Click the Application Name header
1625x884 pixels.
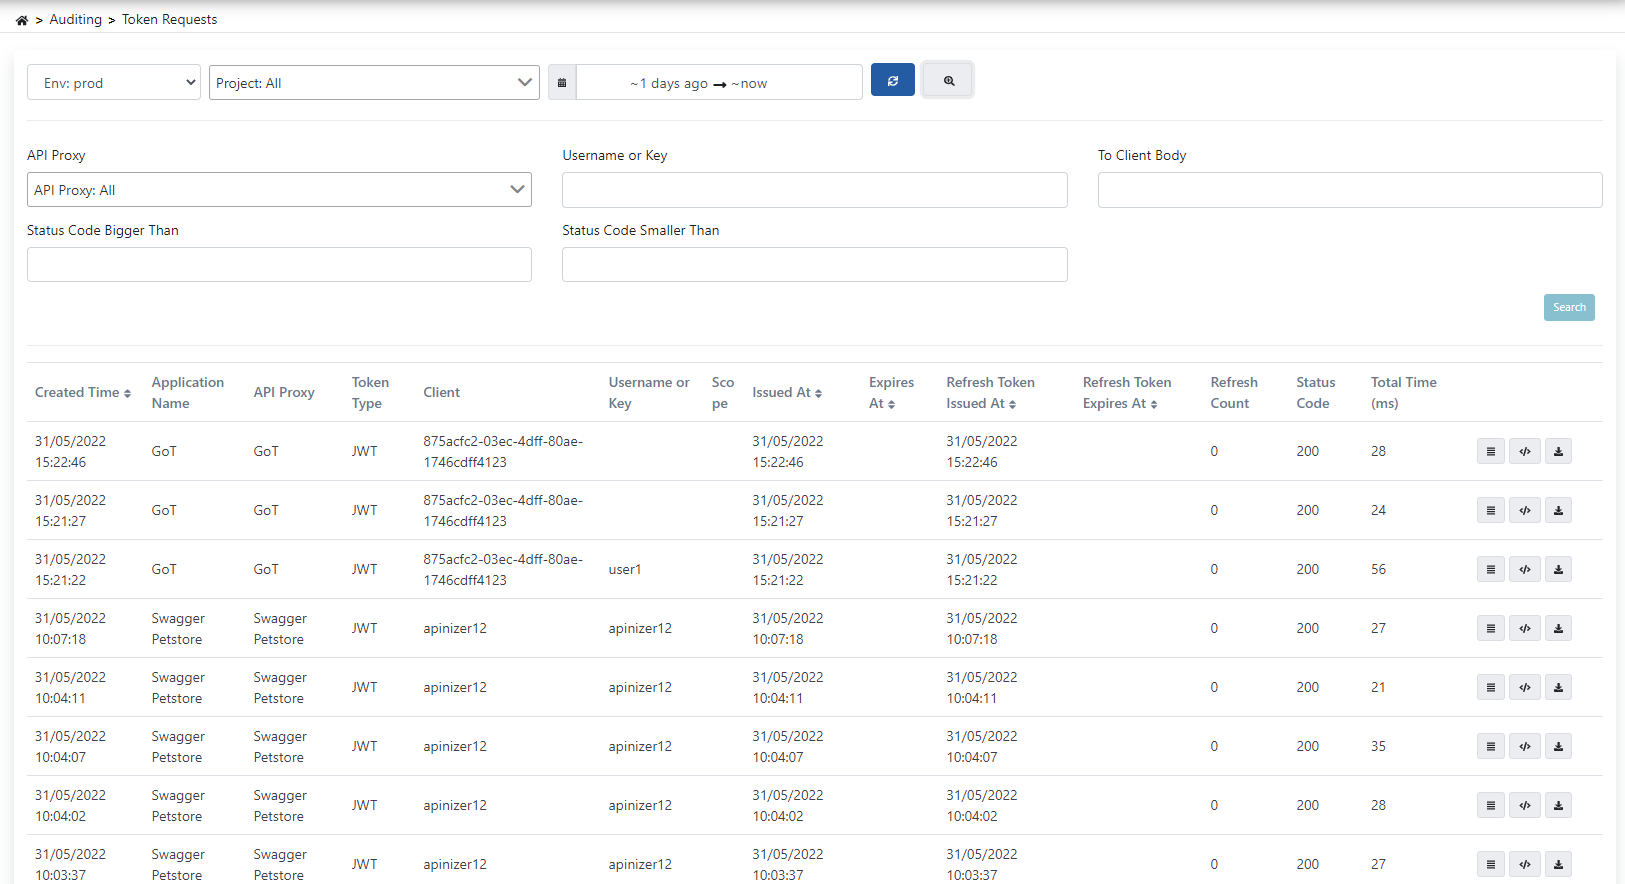point(187,393)
